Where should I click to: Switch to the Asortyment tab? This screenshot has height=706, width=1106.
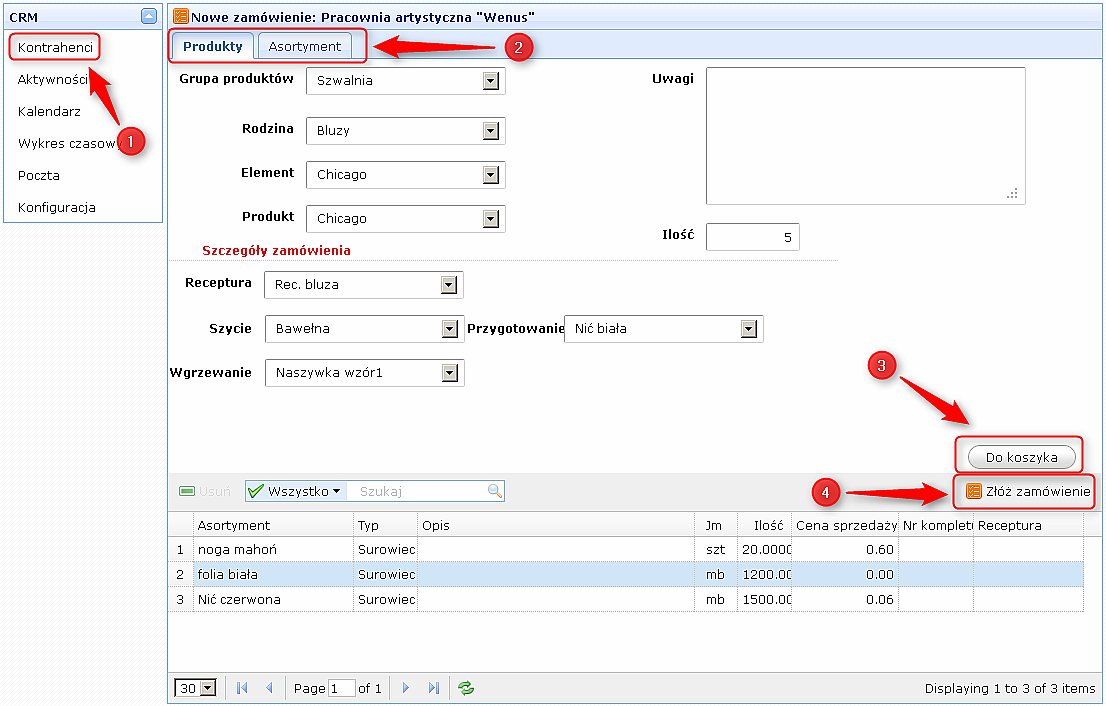[x=304, y=46]
